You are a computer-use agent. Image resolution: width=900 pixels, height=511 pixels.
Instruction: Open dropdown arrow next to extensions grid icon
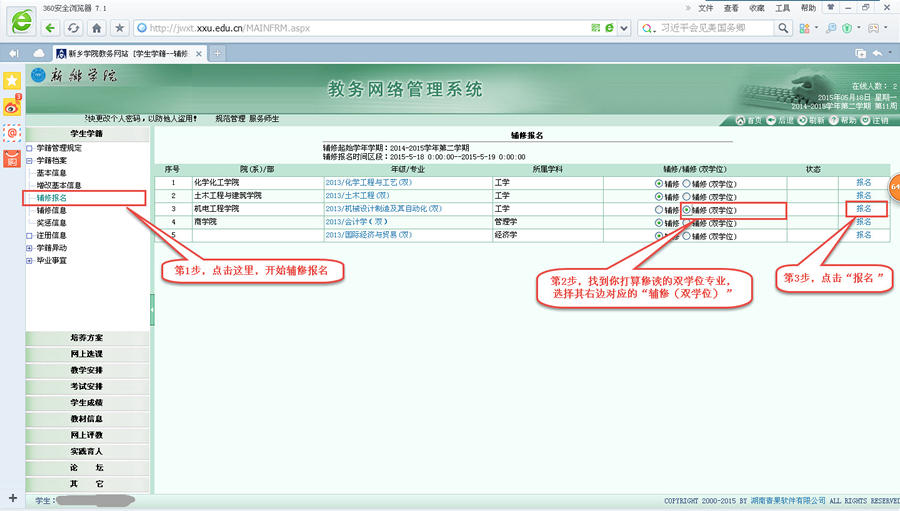(816, 27)
